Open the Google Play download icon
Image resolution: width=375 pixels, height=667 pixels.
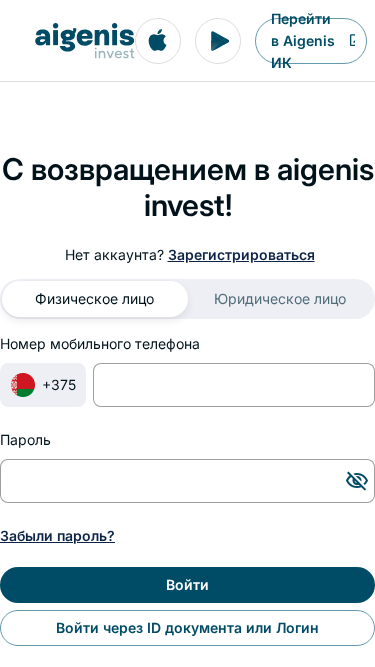coord(218,41)
